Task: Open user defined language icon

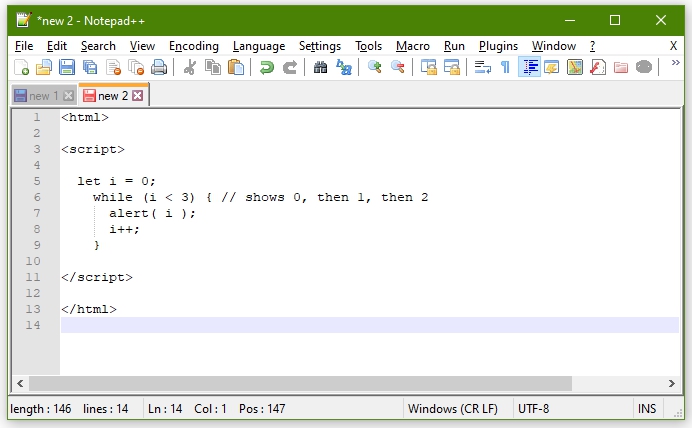Action: 552,68
